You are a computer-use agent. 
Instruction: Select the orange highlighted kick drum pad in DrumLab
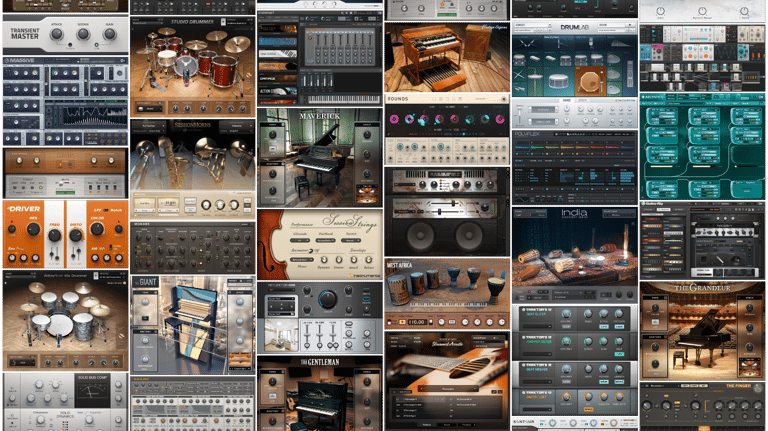(x=589, y=82)
